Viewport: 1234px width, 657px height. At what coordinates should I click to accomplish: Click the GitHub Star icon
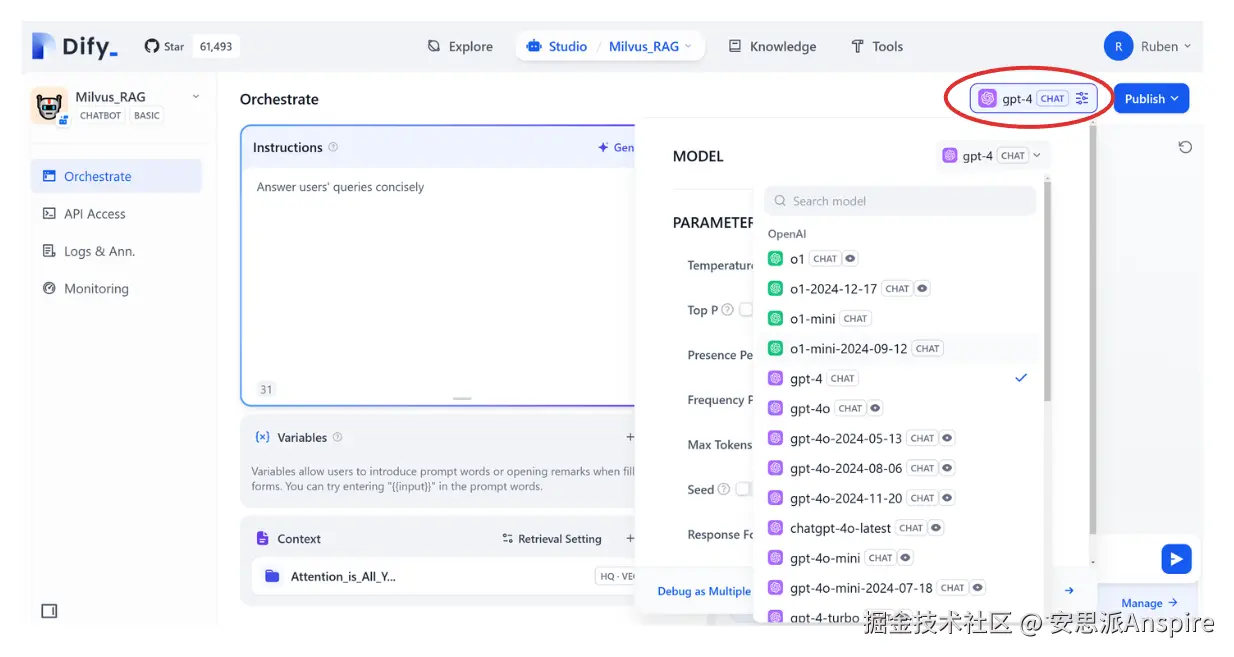[x=152, y=46]
